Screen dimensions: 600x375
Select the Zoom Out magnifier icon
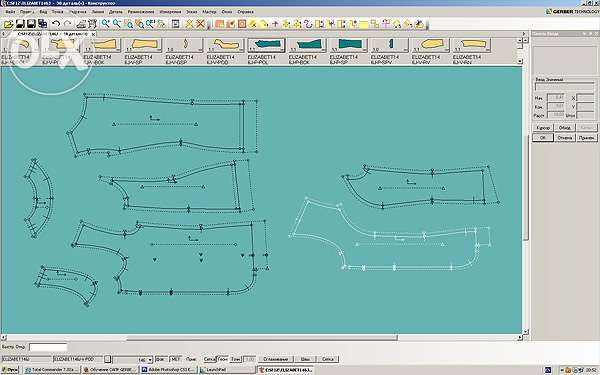116,24
